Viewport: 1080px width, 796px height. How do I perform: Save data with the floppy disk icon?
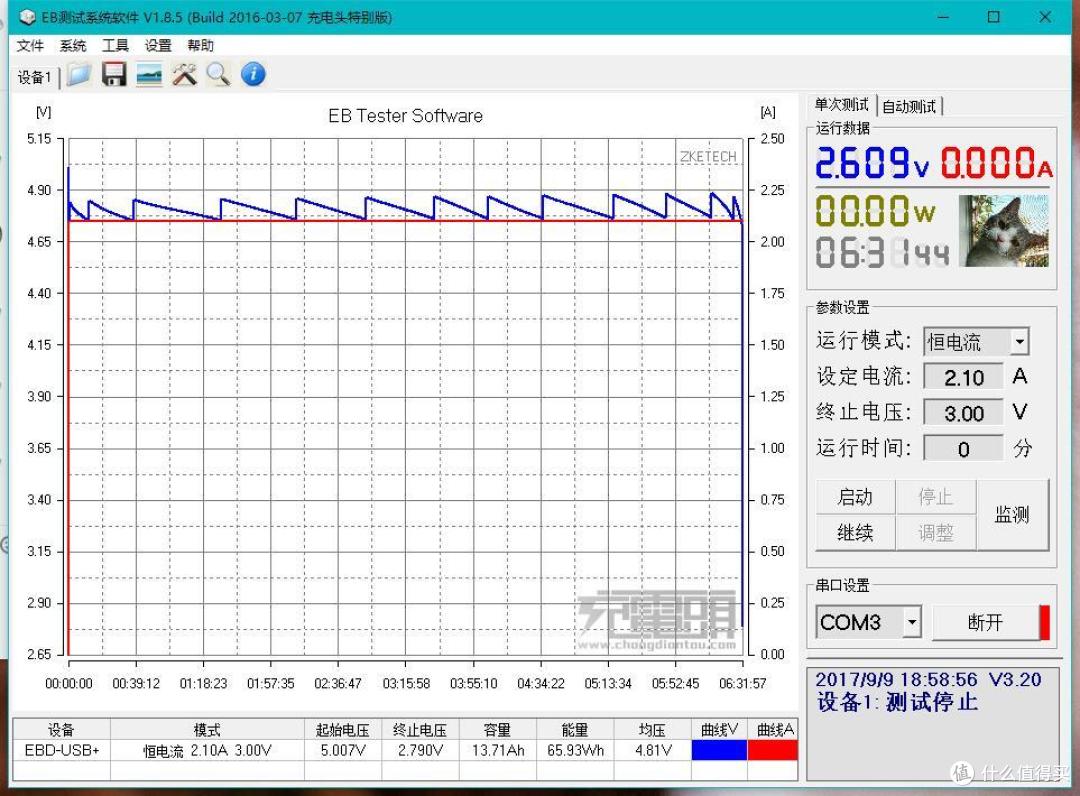[114, 74]
